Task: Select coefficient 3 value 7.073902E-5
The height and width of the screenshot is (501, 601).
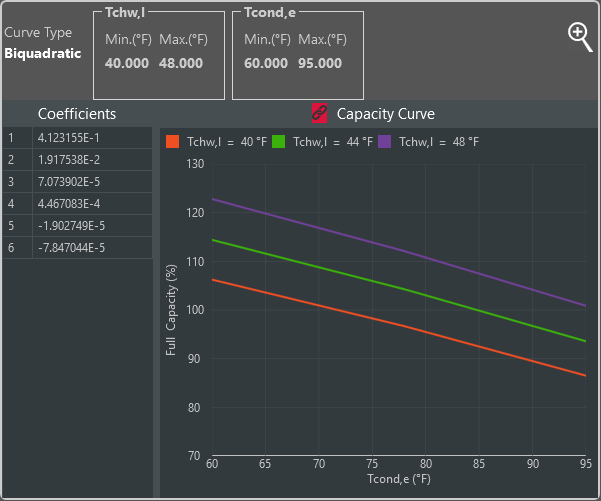Action: (x=68, y=182)
